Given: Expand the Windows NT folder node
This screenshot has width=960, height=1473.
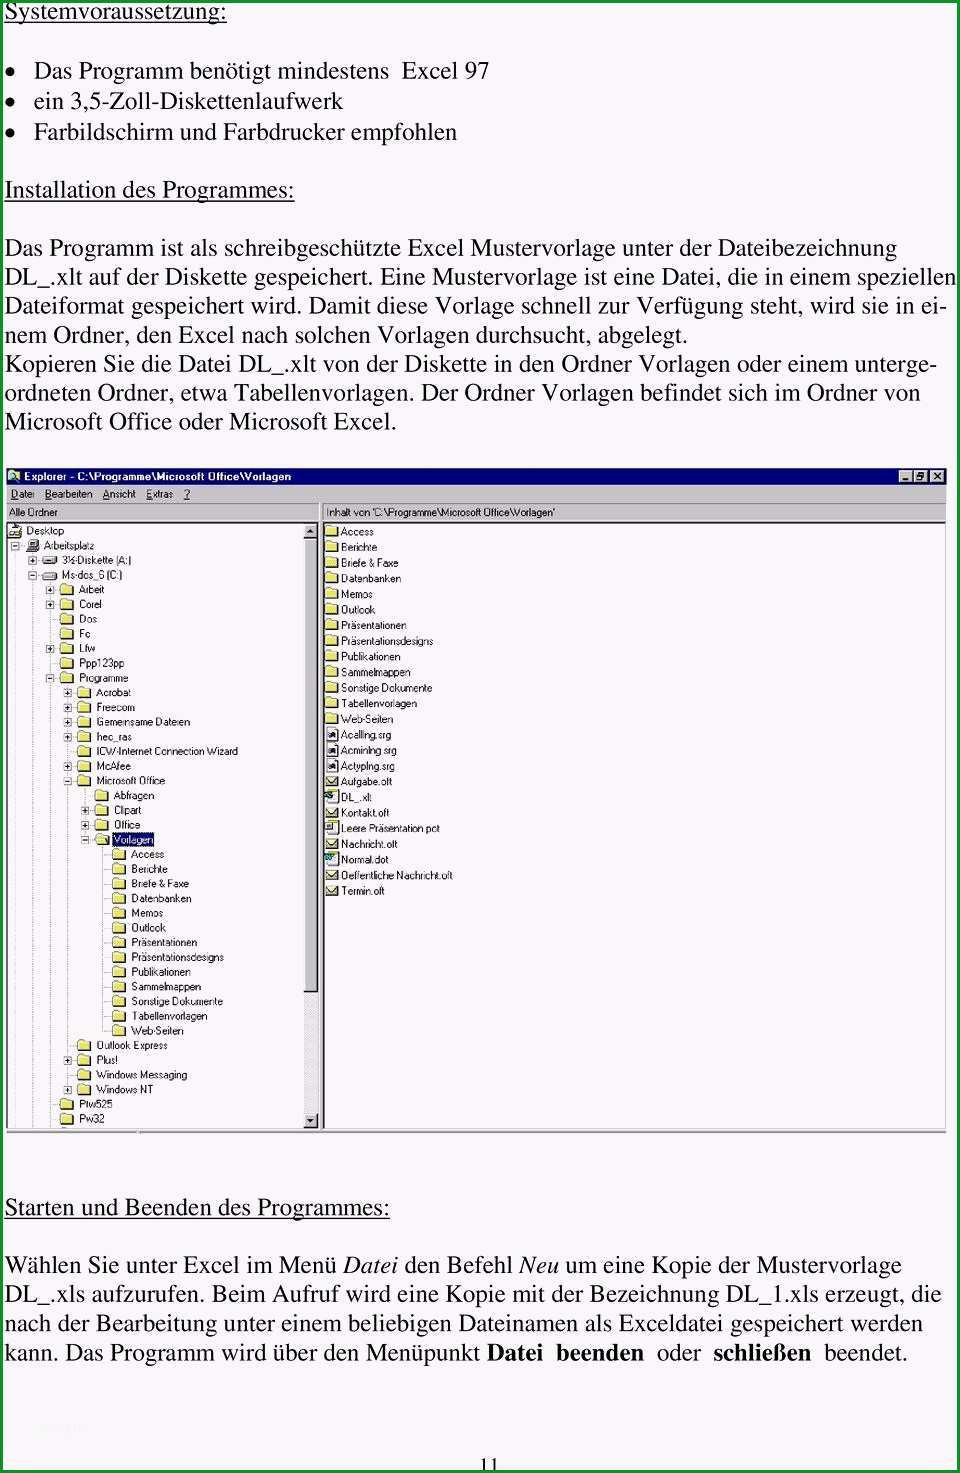Looking at the screenshot, I should pyautogui.click(x=68, y=1090).
